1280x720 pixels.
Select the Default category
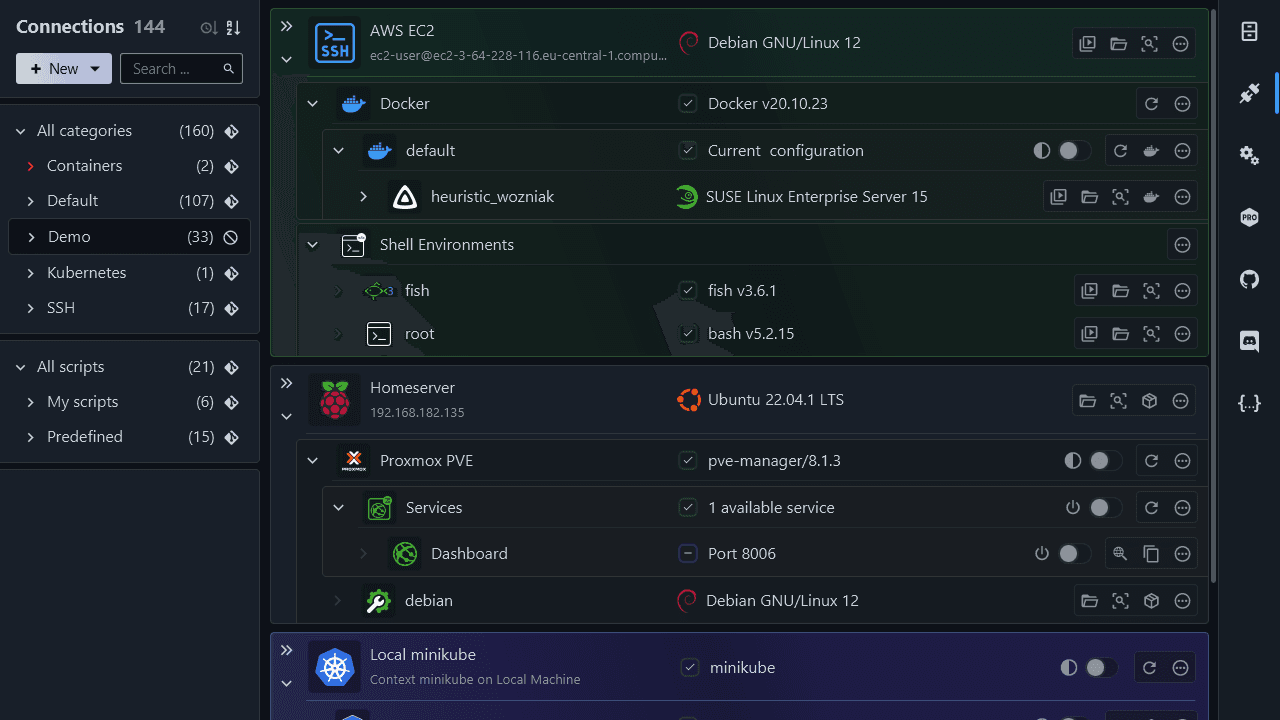(129, 201)
